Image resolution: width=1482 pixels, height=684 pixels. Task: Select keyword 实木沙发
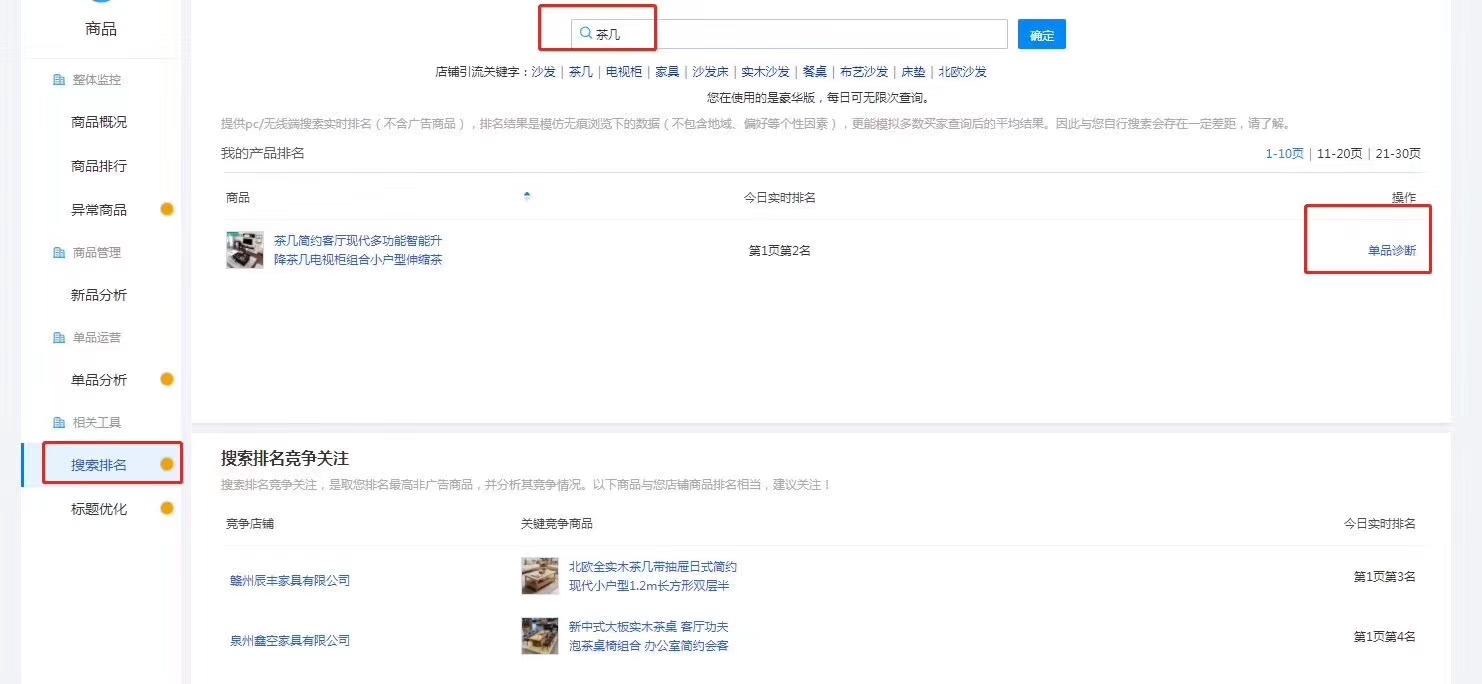(x=765, y=72)
